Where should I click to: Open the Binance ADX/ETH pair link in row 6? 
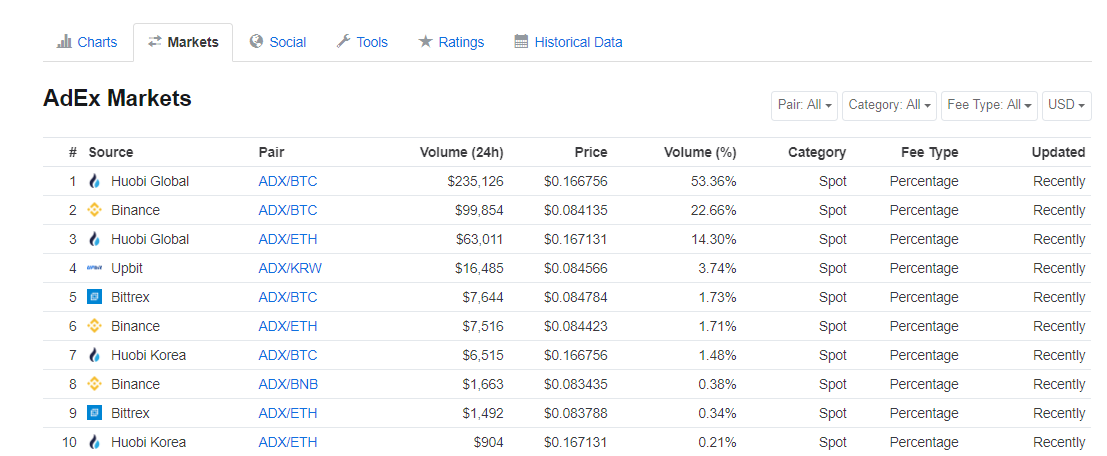click(288, 326)
